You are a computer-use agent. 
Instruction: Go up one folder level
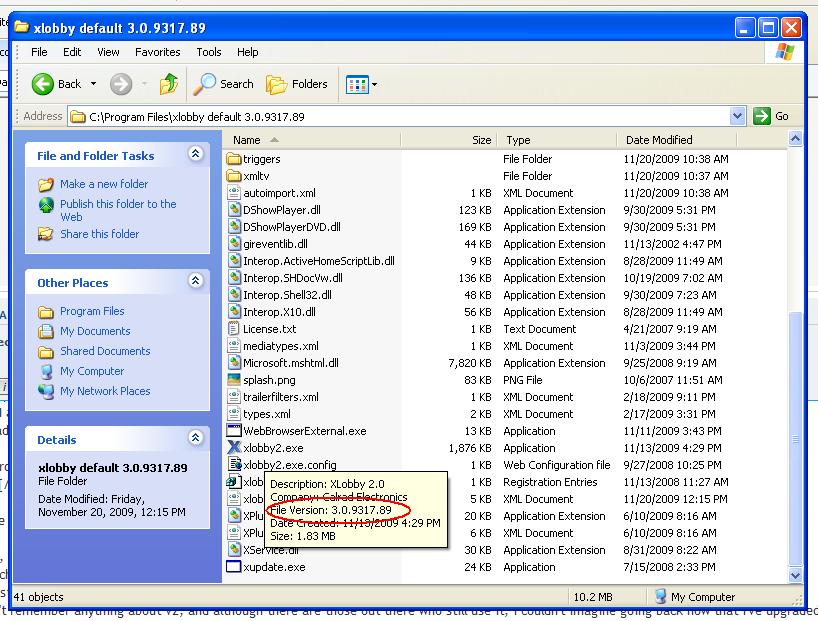point(169,84)
